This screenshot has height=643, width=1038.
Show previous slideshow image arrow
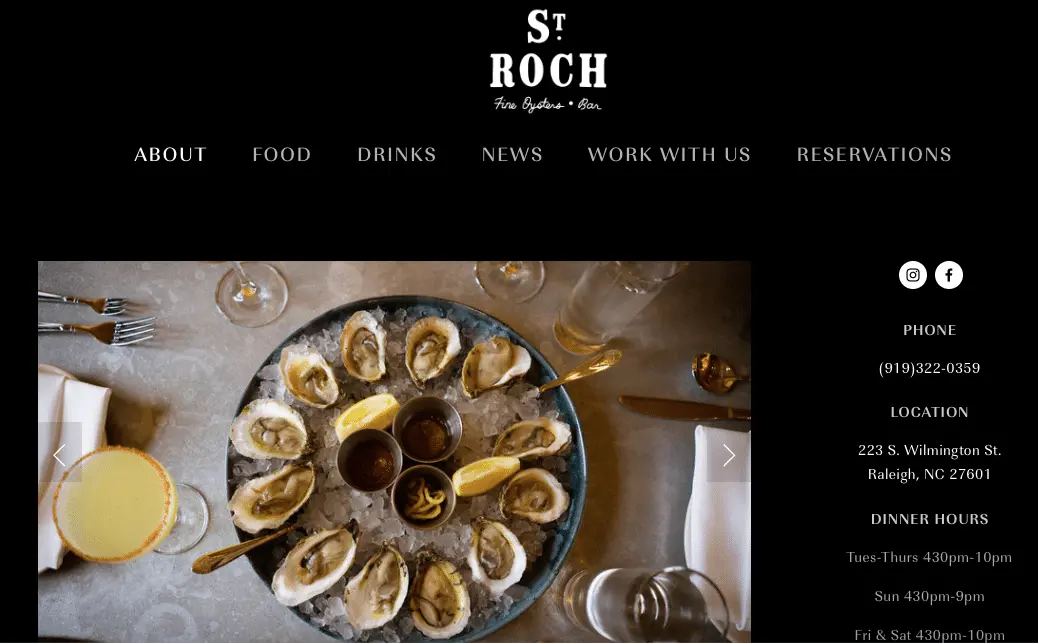pos(60,455)
